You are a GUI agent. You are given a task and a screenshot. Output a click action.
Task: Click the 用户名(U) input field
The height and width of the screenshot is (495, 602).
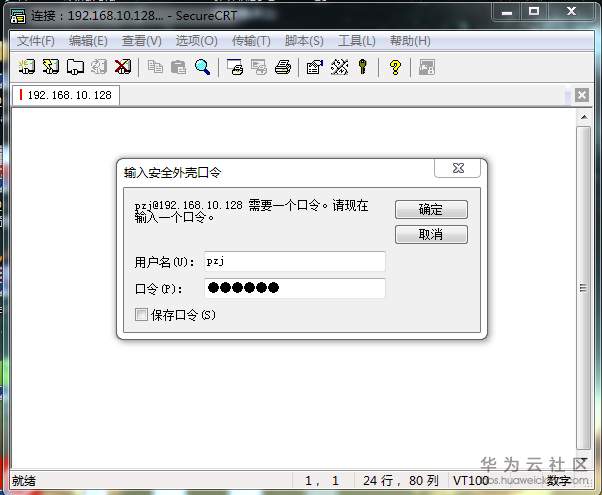point(294,262)
